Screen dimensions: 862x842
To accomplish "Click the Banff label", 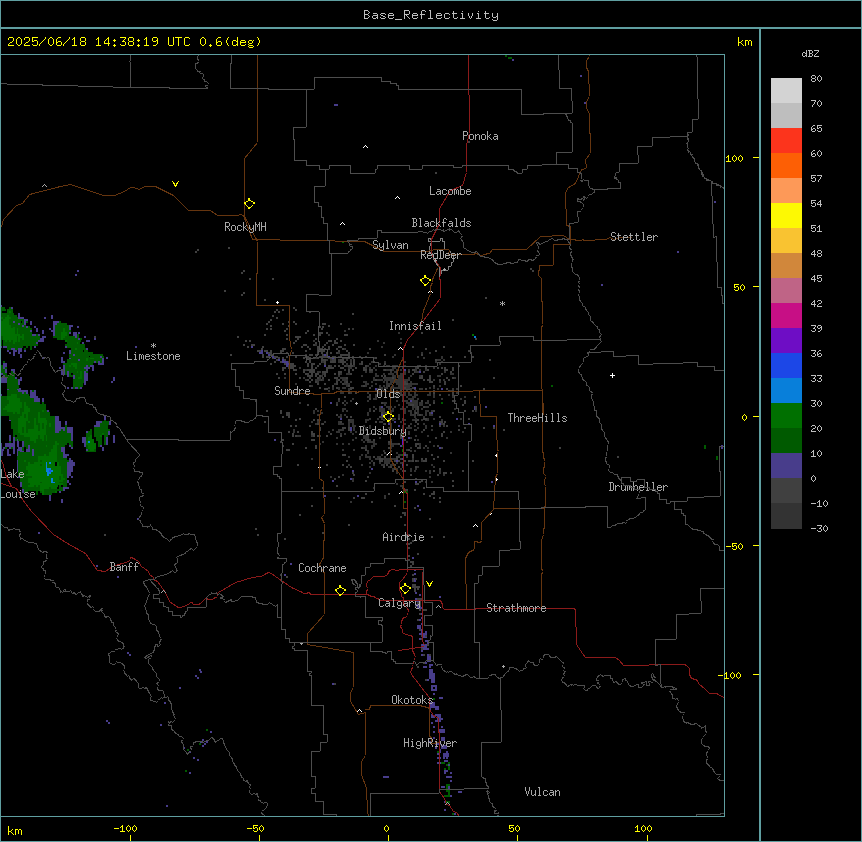I will click(x=124, y=567).
